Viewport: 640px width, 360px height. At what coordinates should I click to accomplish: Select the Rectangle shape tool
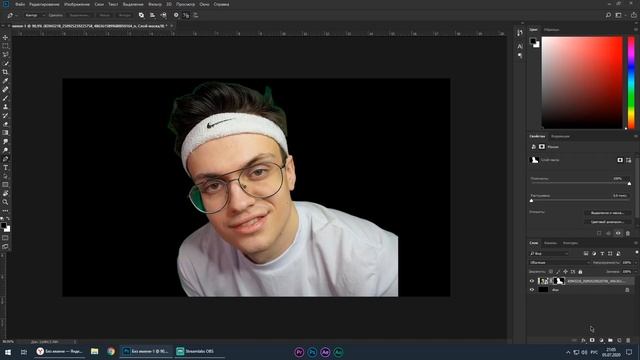5,184
